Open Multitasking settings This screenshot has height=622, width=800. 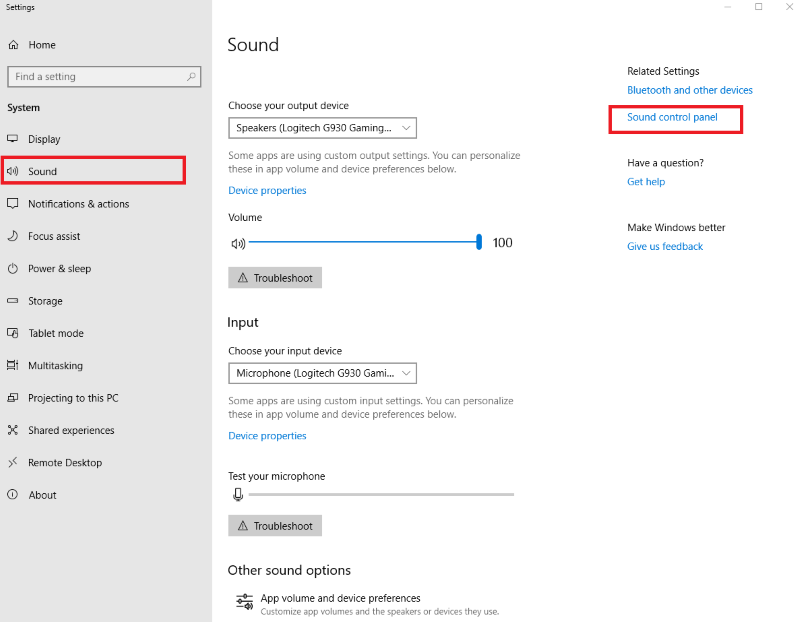tap(56, 365)
